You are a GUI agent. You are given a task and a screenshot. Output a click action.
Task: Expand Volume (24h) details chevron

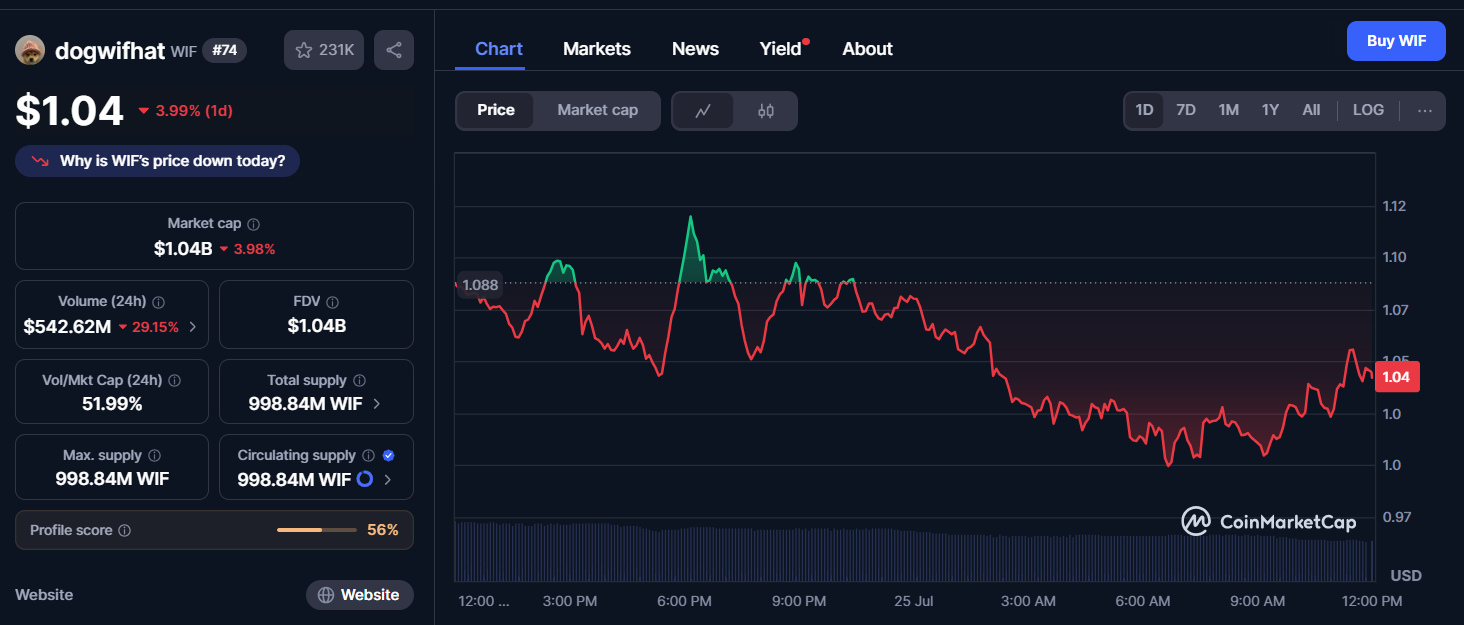click(x=192, y=326)
